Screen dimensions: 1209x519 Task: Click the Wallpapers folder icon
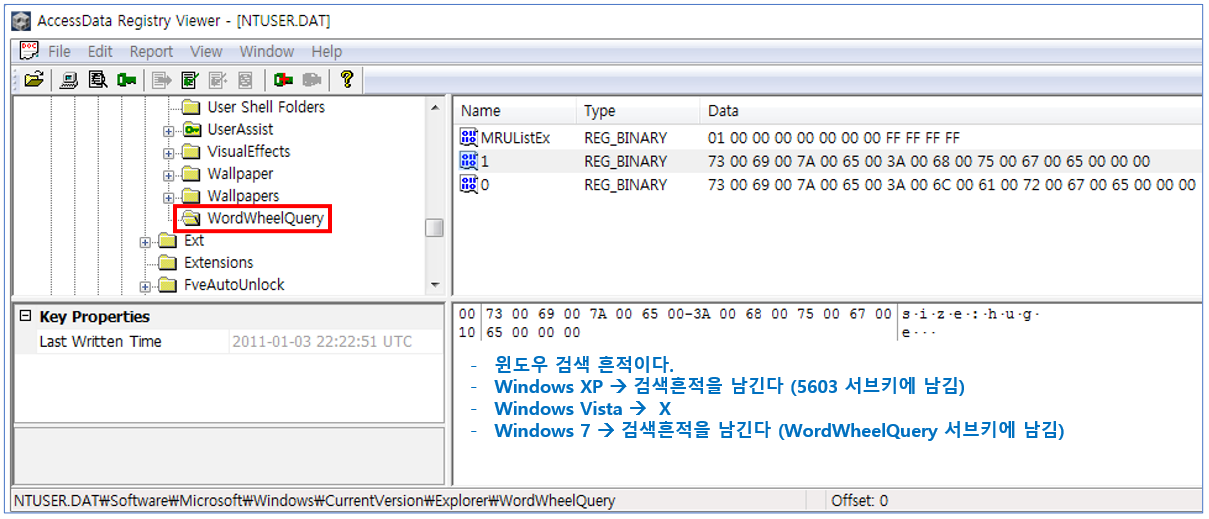pyautogui.click(x=191, y=196)
